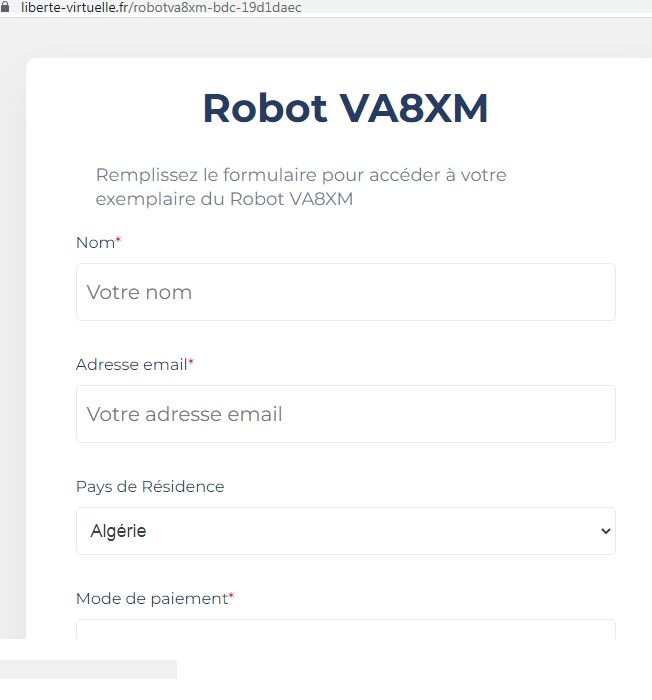
Task: Click the gray status bar at the bottom left
Action: [88, 669]
